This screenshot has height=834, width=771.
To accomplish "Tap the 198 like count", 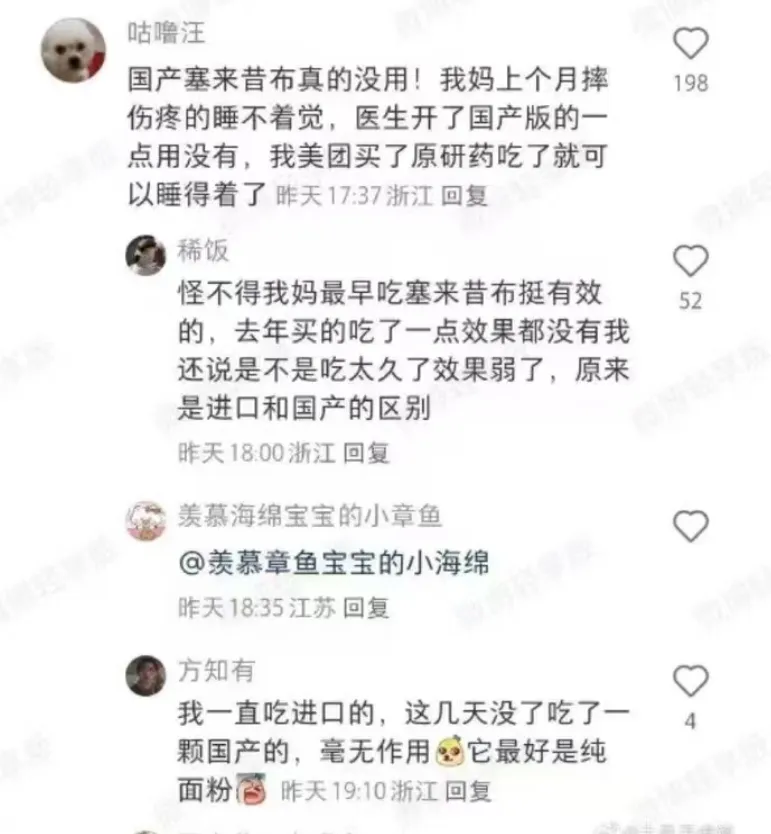I will click(x=691, y=84).
